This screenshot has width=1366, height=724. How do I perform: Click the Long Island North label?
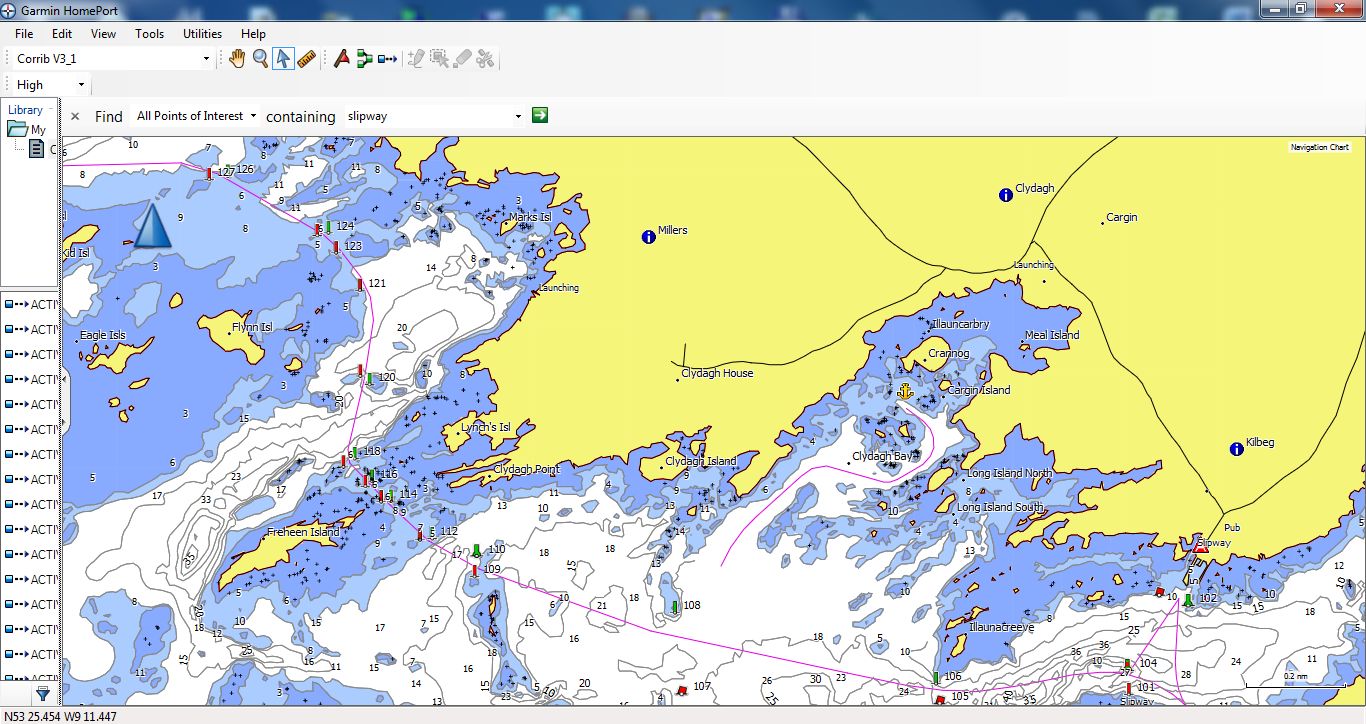(x=1009, y=473)
